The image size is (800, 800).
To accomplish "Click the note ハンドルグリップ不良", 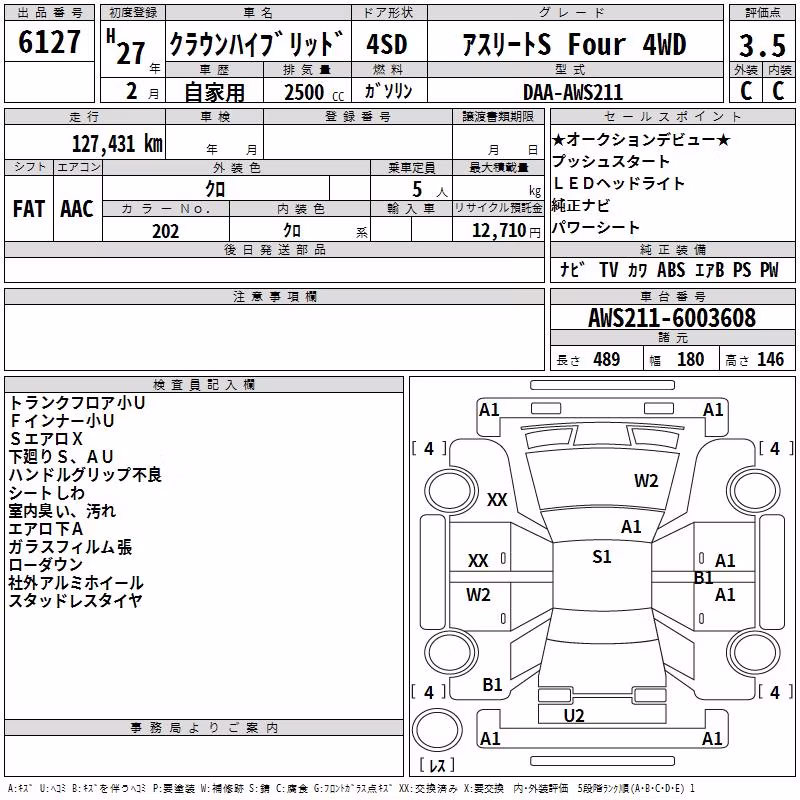I will pos(85,474).
